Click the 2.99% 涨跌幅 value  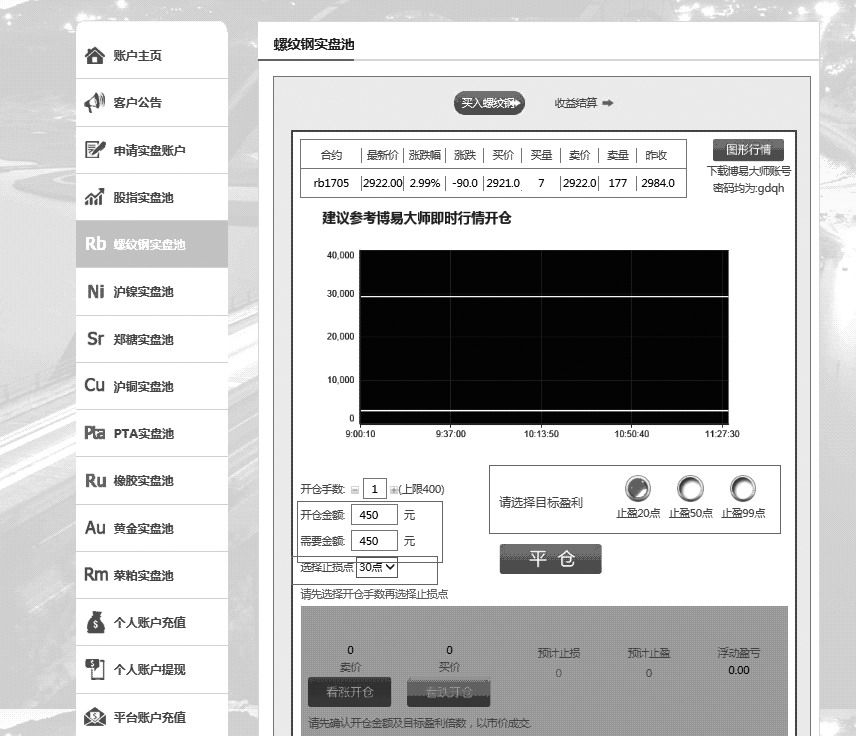tap(425, 183)
